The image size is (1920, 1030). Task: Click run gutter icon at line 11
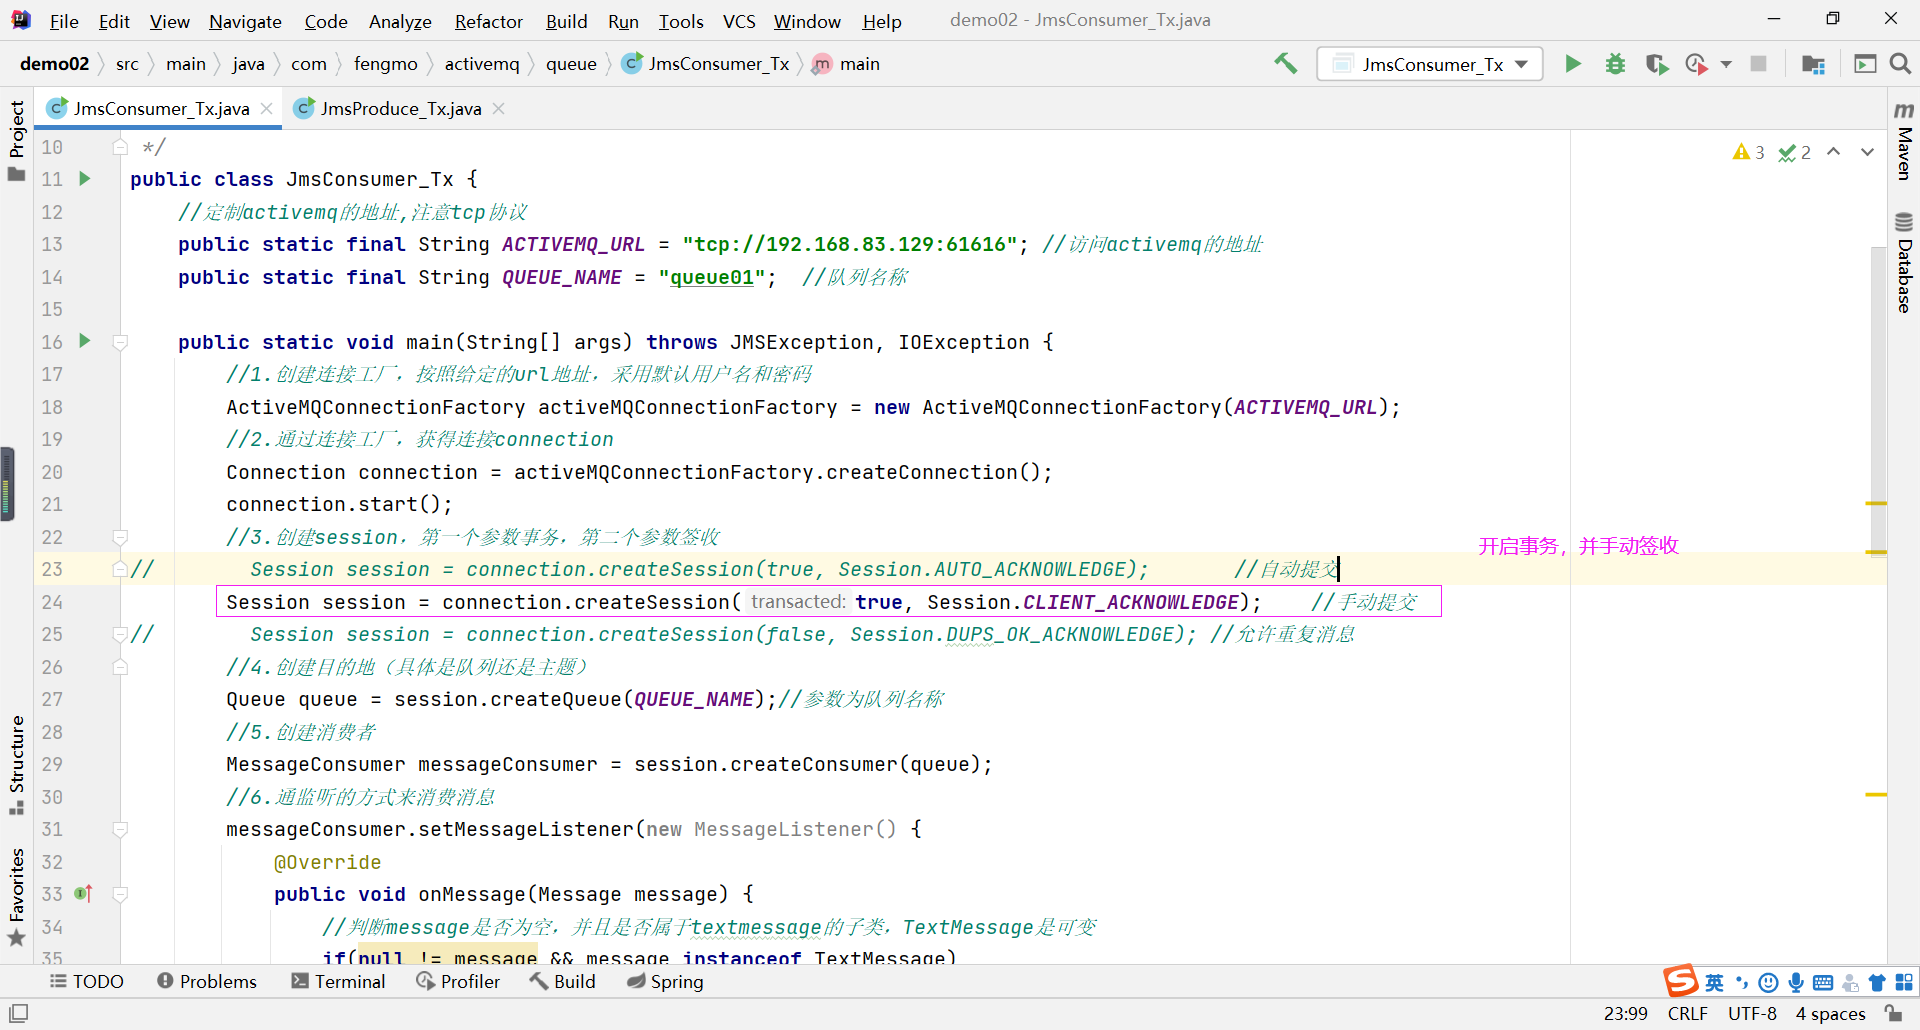point(85,178)
